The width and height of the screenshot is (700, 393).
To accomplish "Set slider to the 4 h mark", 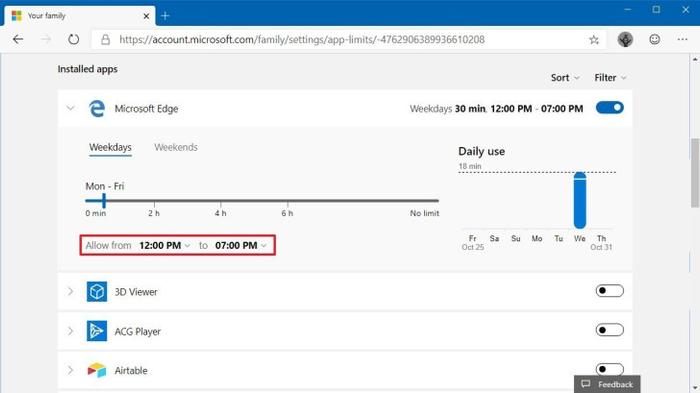I will tap(221, 201).
